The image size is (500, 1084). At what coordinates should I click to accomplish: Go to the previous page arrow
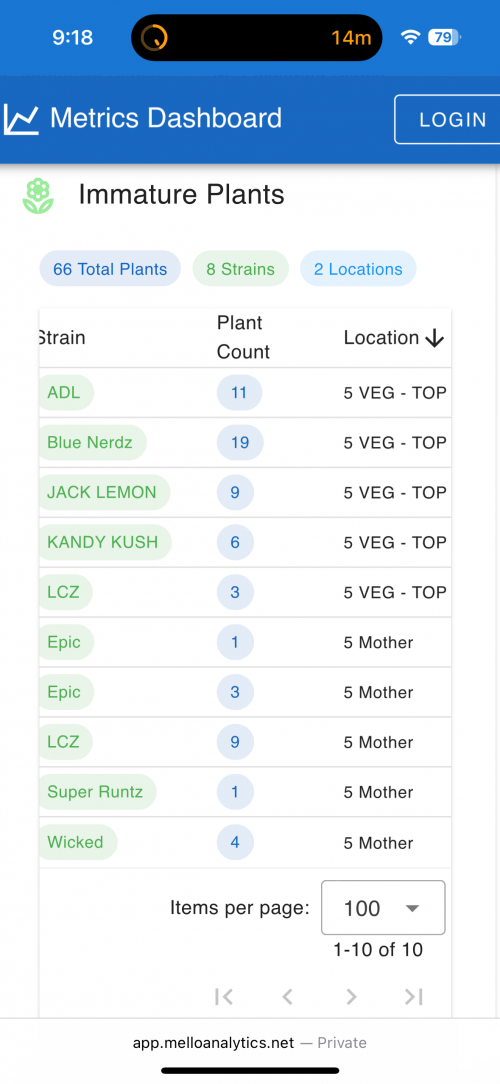(288, 996)
